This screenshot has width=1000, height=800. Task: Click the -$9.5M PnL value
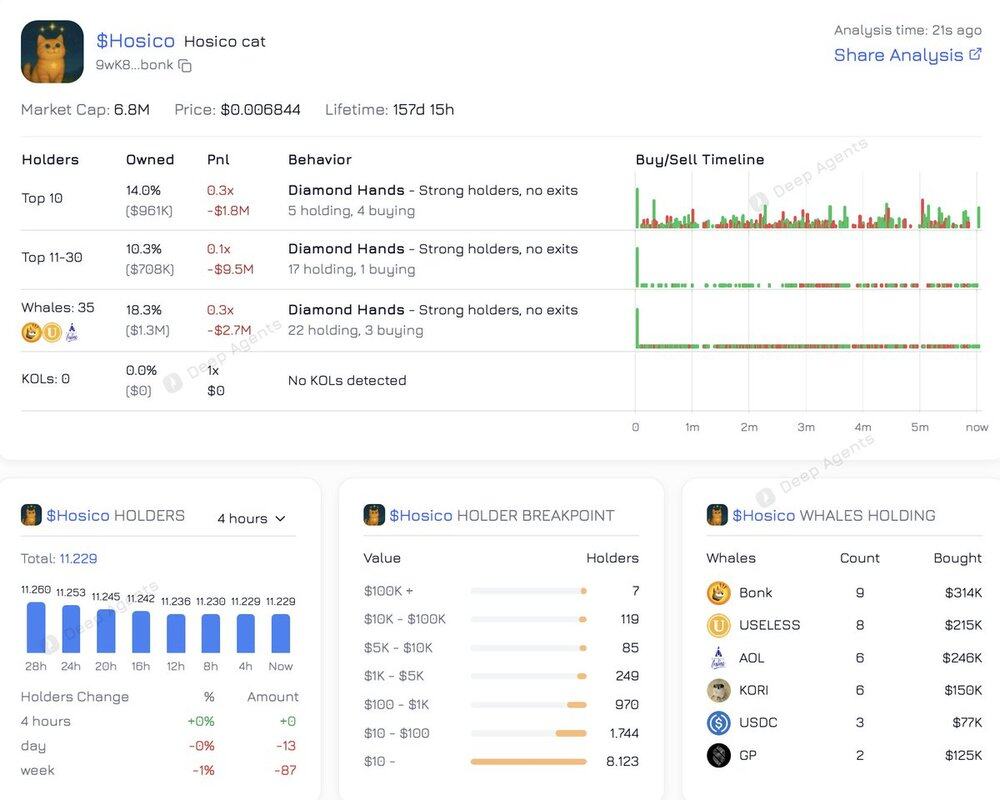[230, 269]
